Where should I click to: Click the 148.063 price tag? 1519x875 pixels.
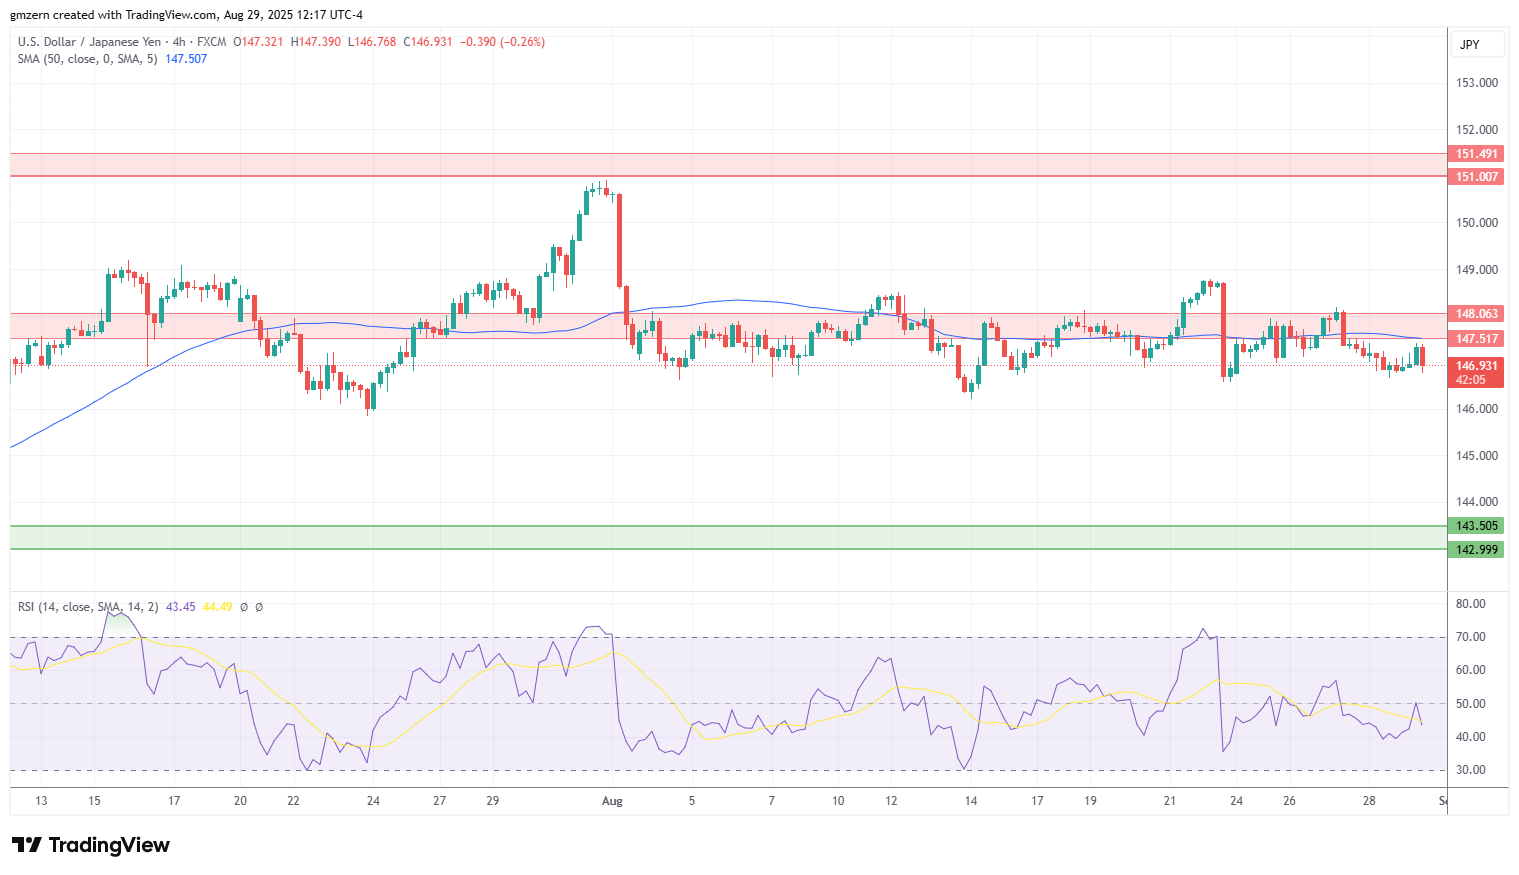pos(1476,314)
